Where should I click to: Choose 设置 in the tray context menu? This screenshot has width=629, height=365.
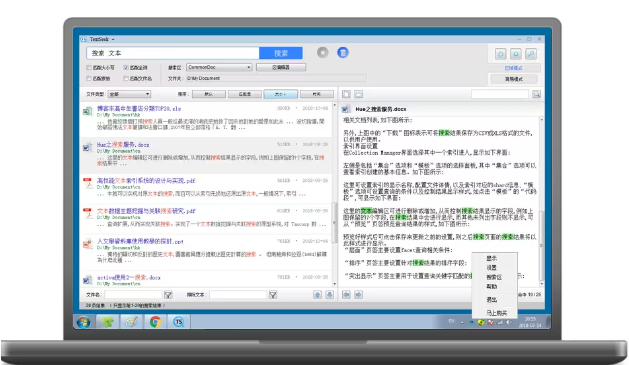491,268
